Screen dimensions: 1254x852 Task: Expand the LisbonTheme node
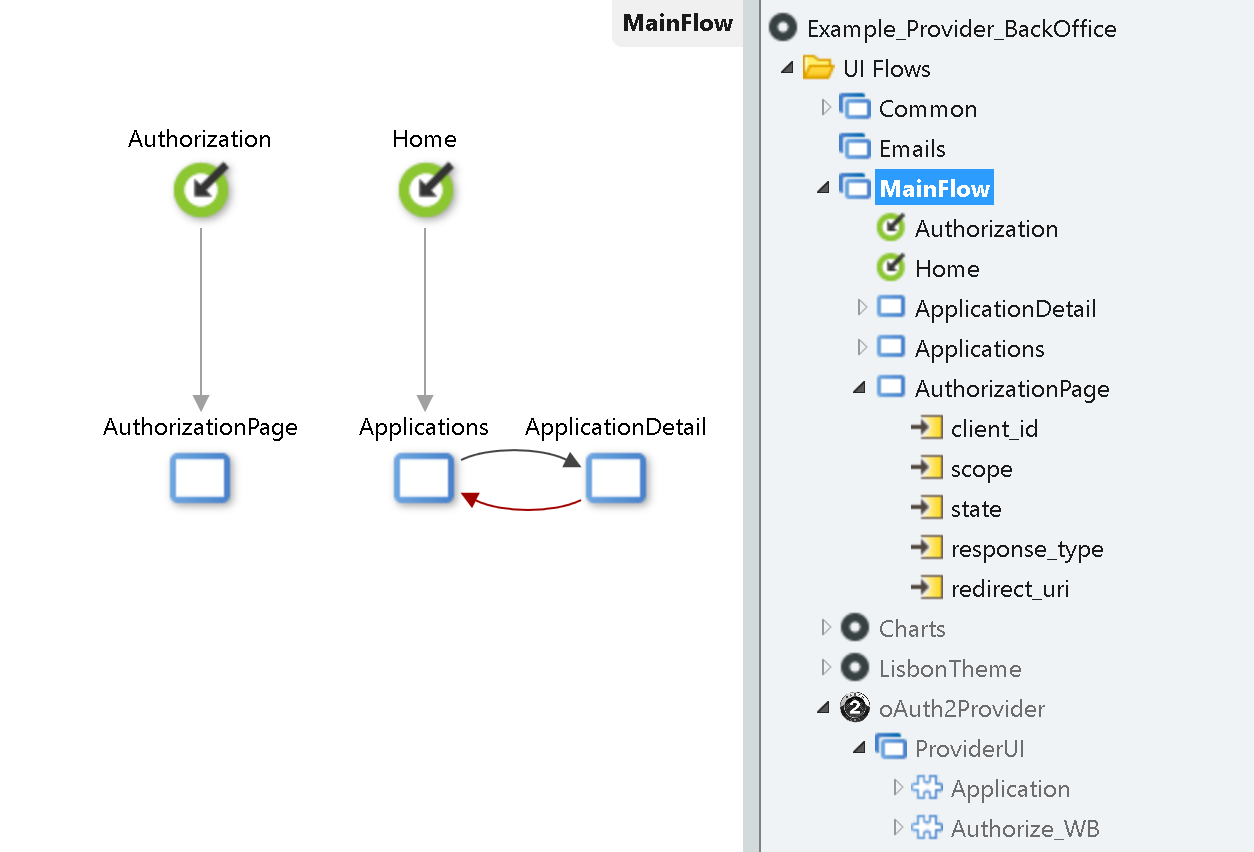(x=826, y=668)
